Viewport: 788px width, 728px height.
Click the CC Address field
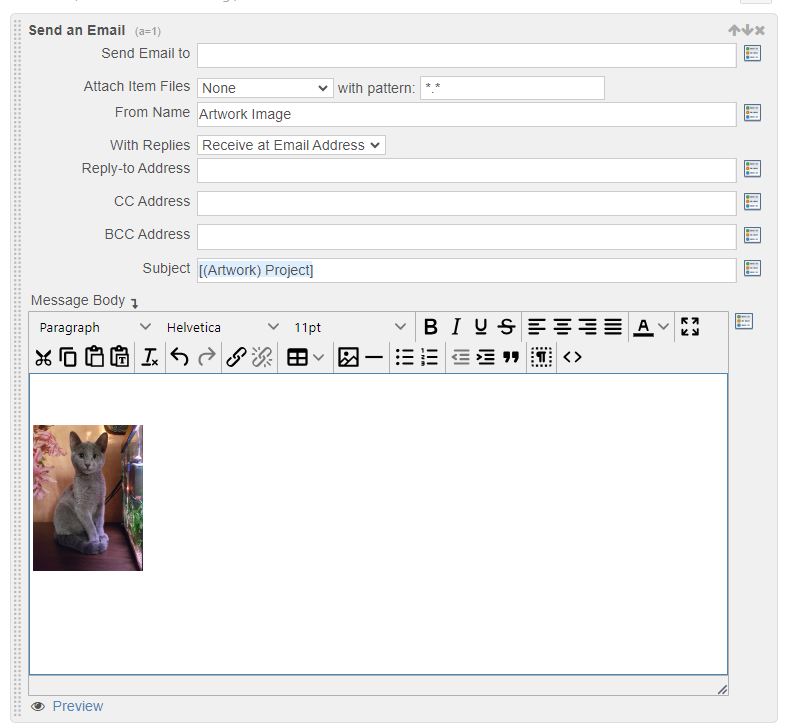466,203
